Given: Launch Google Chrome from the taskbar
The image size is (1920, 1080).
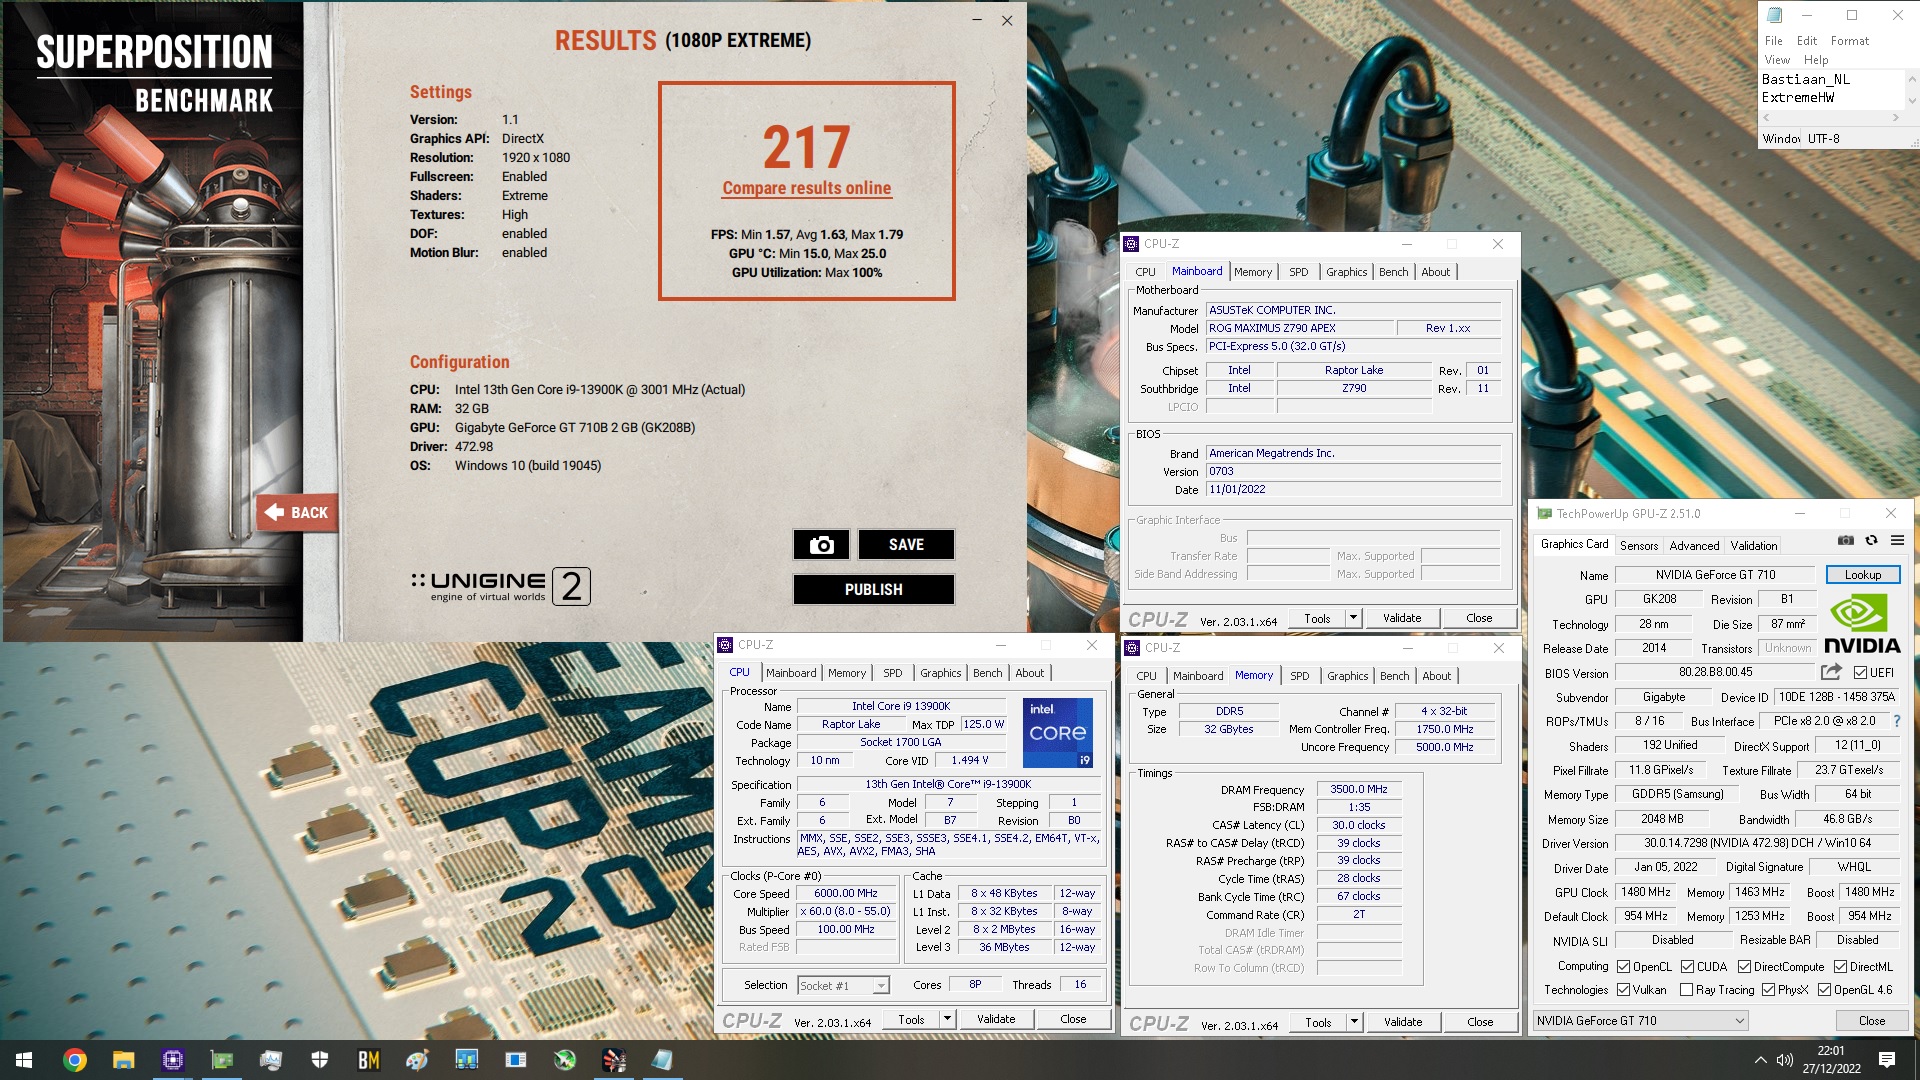Looking at the screenshot, I should [74, 1060].
